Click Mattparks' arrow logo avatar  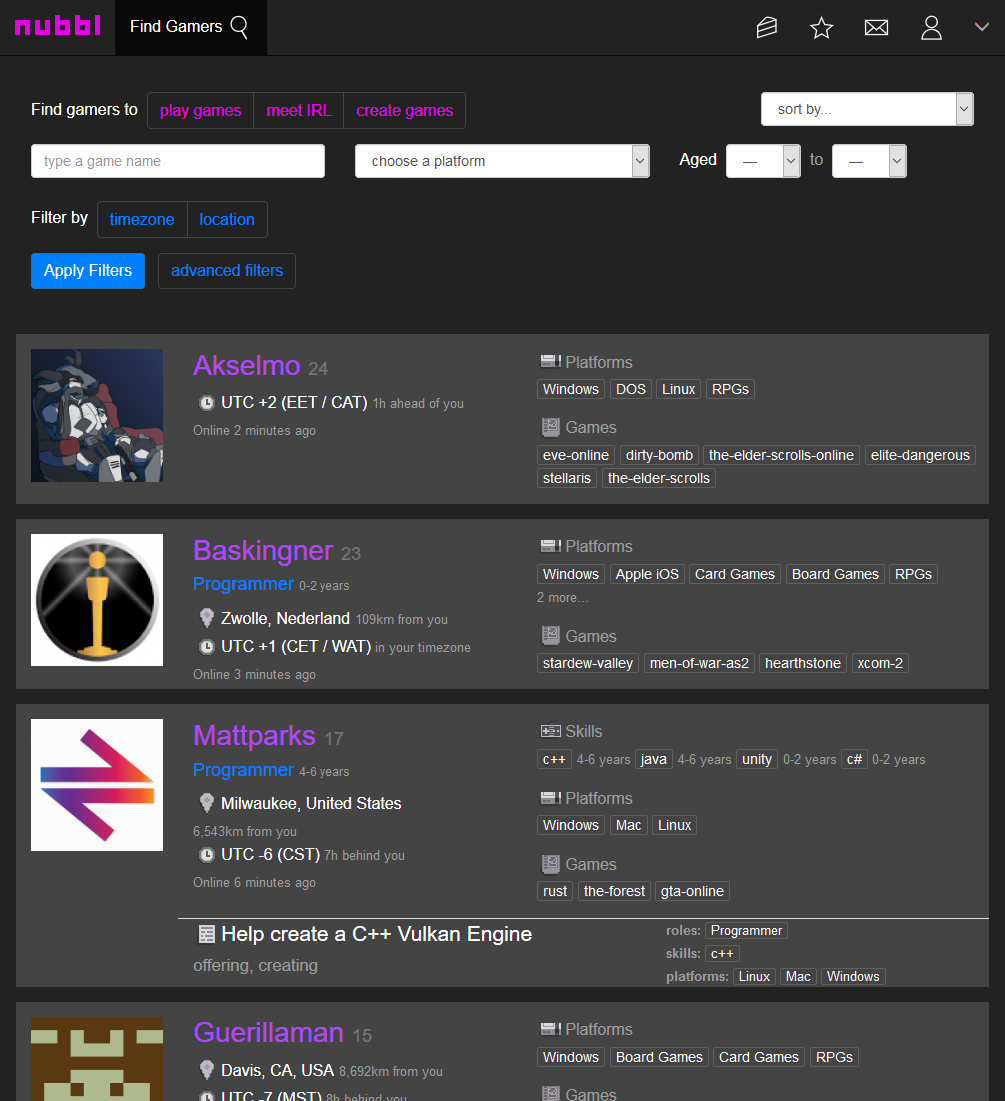pyautogui.click(x=97, y=784)
